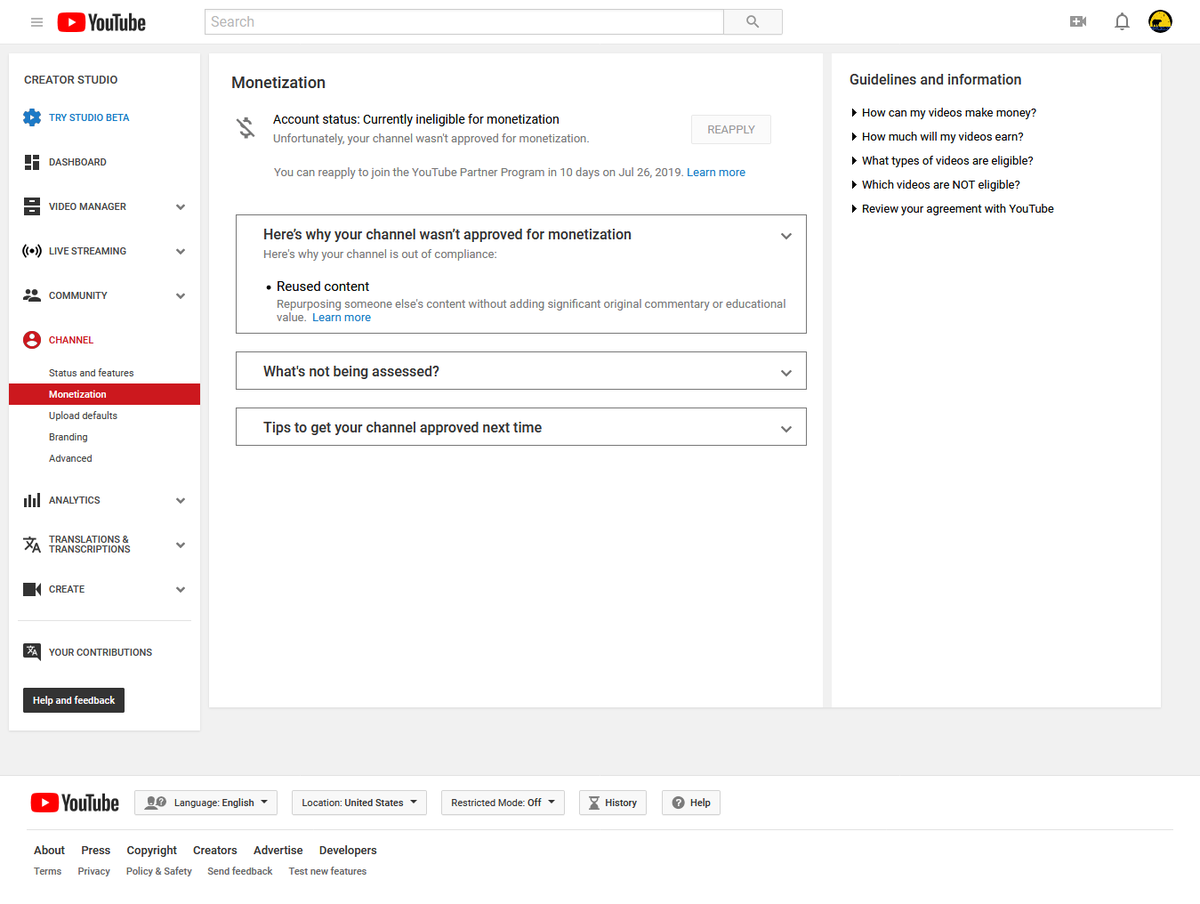Click the REAPPLY button

pyautogui.click(x=731, y=129)
